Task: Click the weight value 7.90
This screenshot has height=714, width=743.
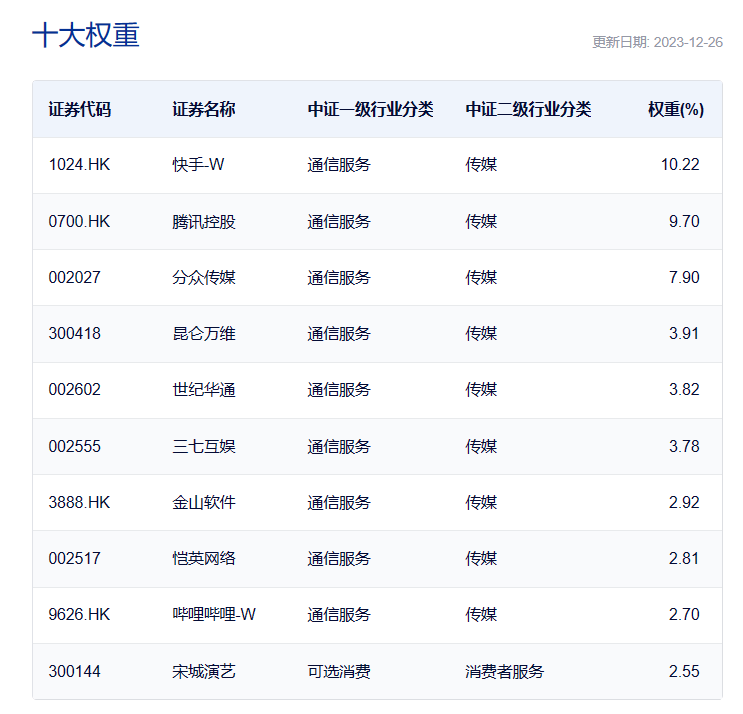Action: point(684,277)
